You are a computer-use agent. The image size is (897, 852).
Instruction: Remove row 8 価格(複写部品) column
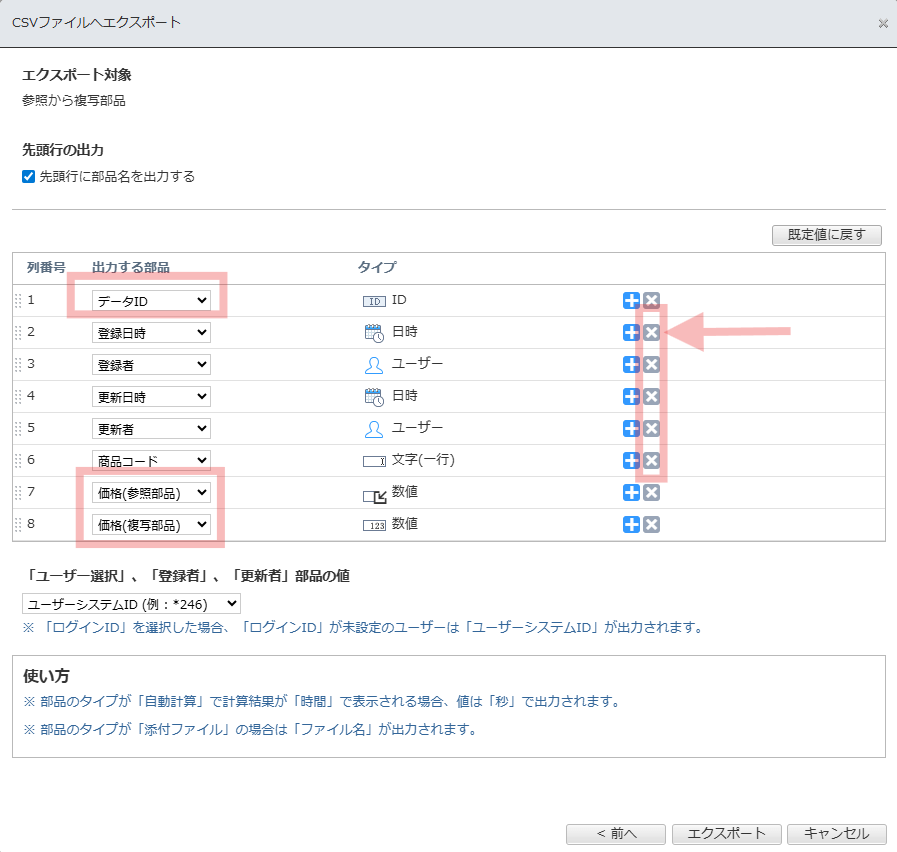[x=651, y=525]
